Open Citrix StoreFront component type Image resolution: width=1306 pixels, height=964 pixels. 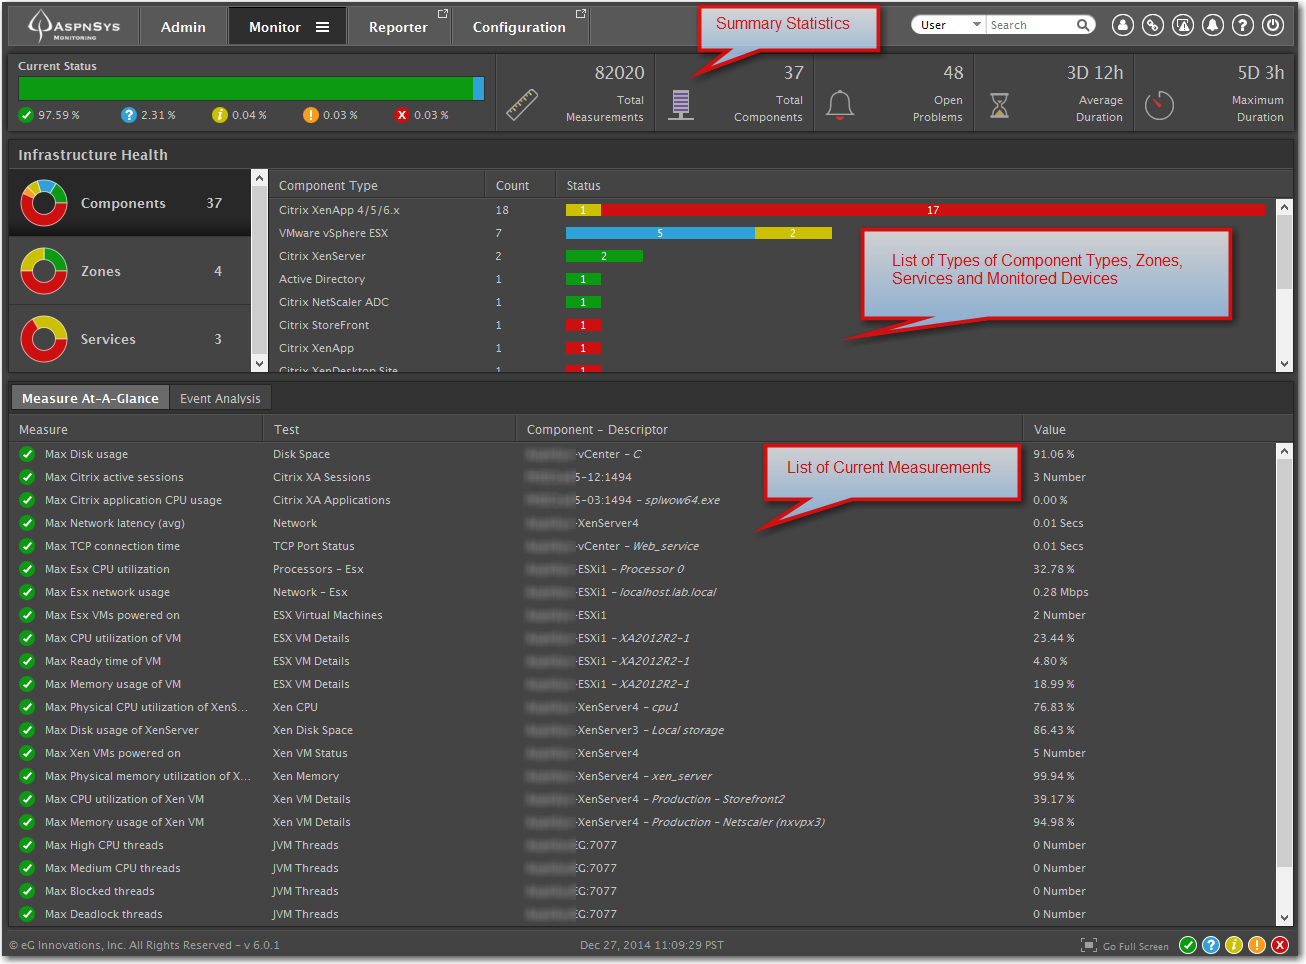[x=324, y=325]
